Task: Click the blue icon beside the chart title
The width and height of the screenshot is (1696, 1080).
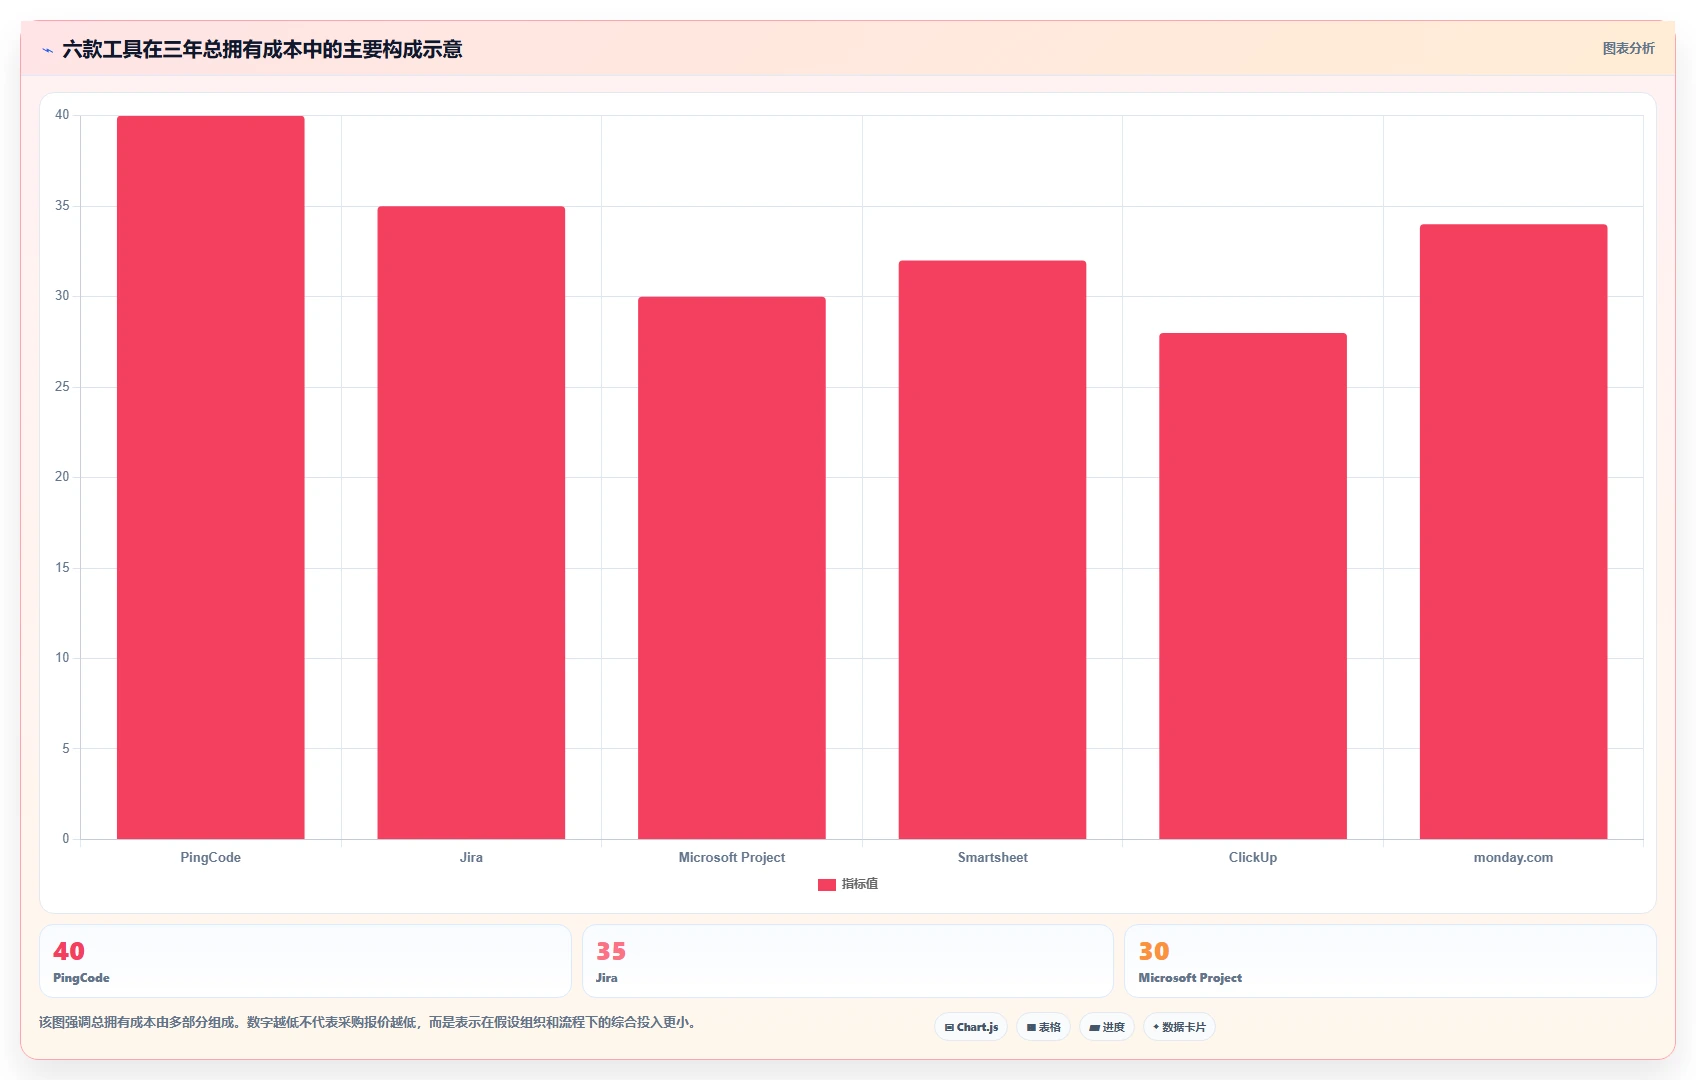Action: pyautogui.click(x=47, y=50)
